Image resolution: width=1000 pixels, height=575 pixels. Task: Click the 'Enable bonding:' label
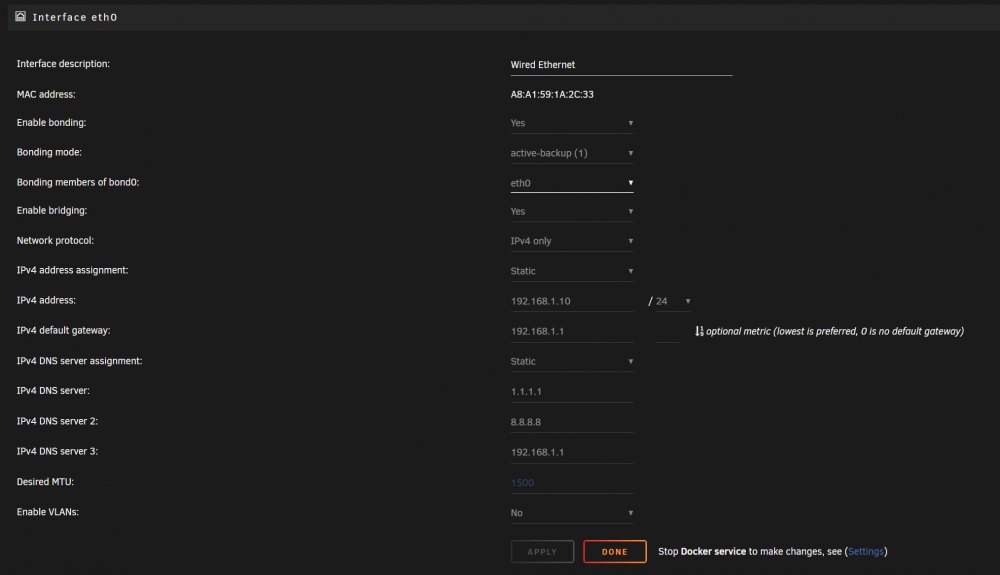point(52,122)
